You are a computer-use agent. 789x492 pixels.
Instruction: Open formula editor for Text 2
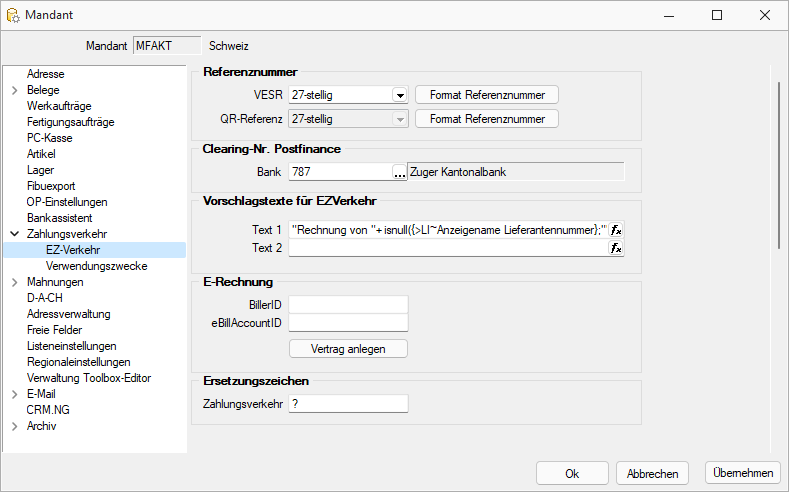(x=616, y=248)
